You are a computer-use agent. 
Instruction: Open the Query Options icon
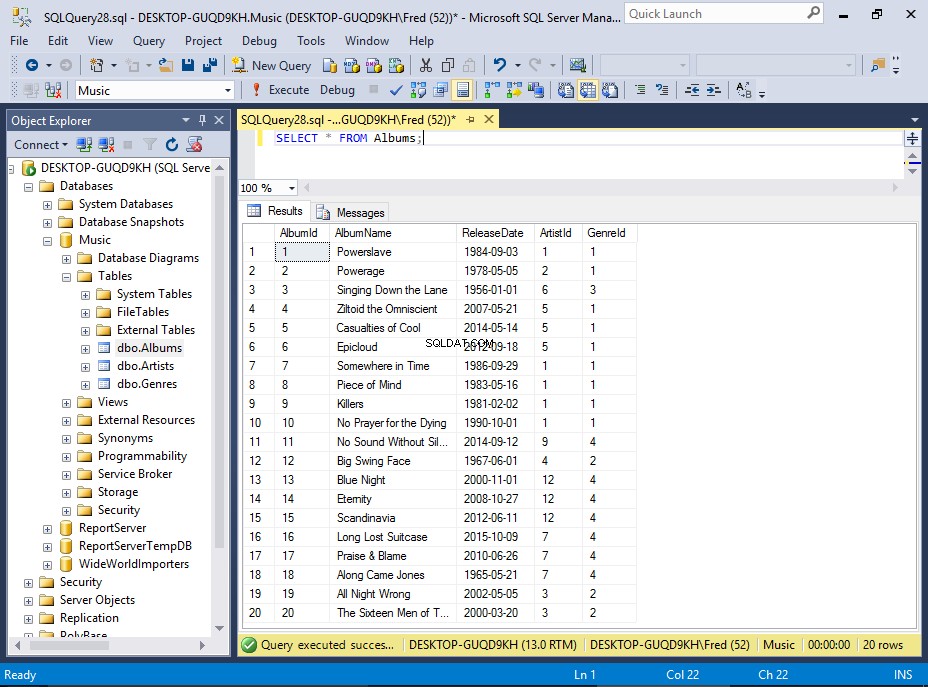440,91
